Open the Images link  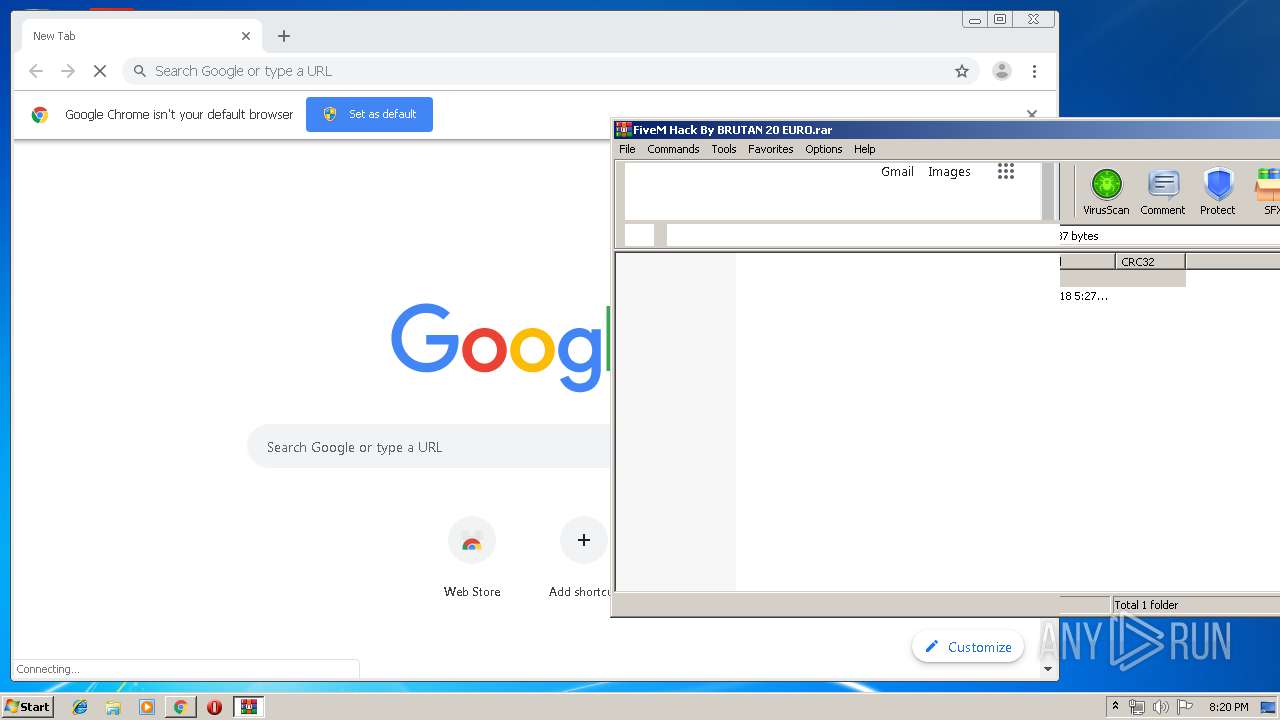[949, 172]
